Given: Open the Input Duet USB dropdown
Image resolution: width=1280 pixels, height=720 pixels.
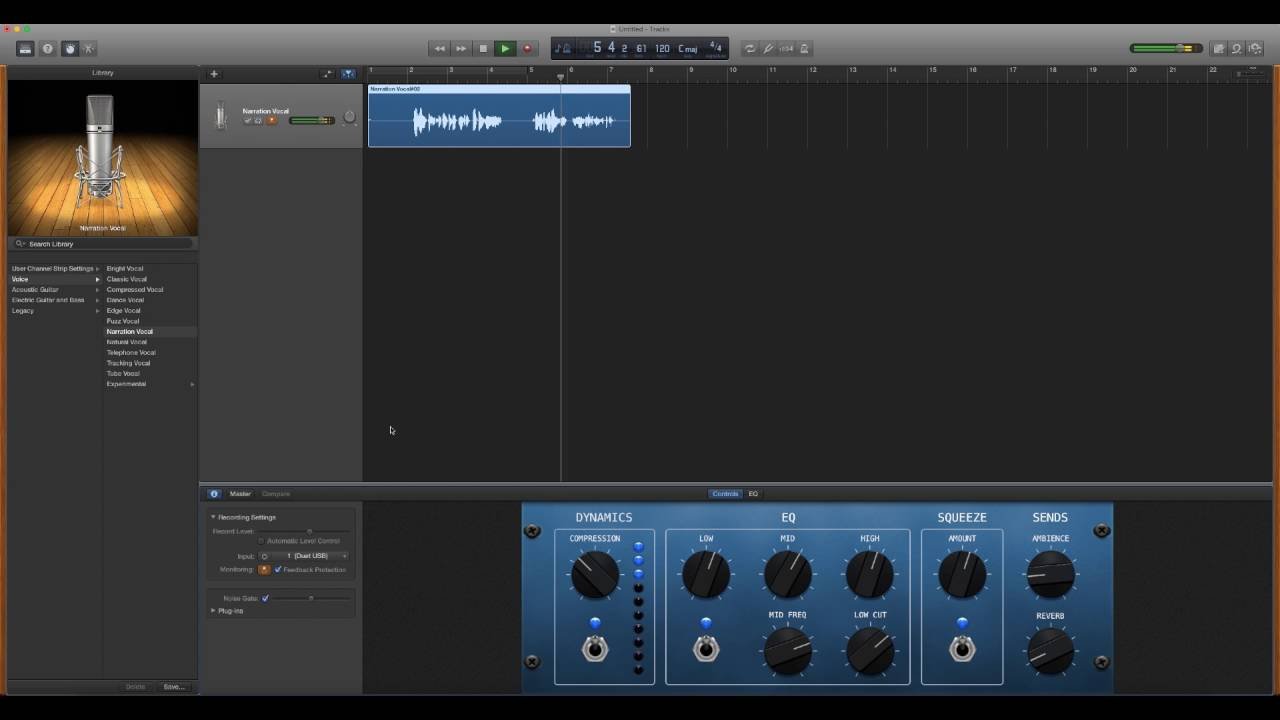Looking at the screenshot, I should point(305,556).
